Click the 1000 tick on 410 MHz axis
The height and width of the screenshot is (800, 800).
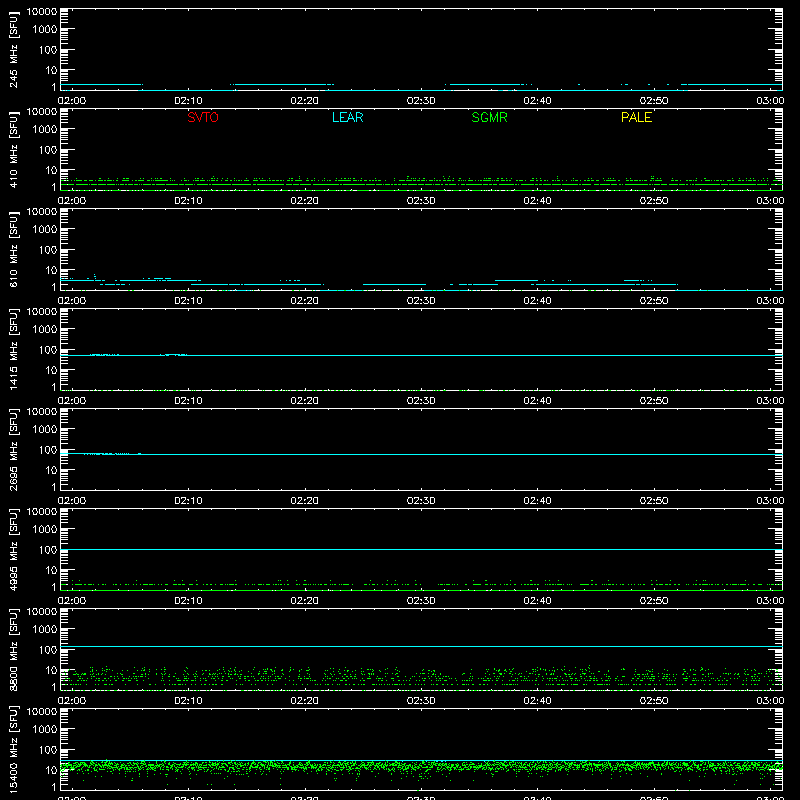[x=45, y=130]
